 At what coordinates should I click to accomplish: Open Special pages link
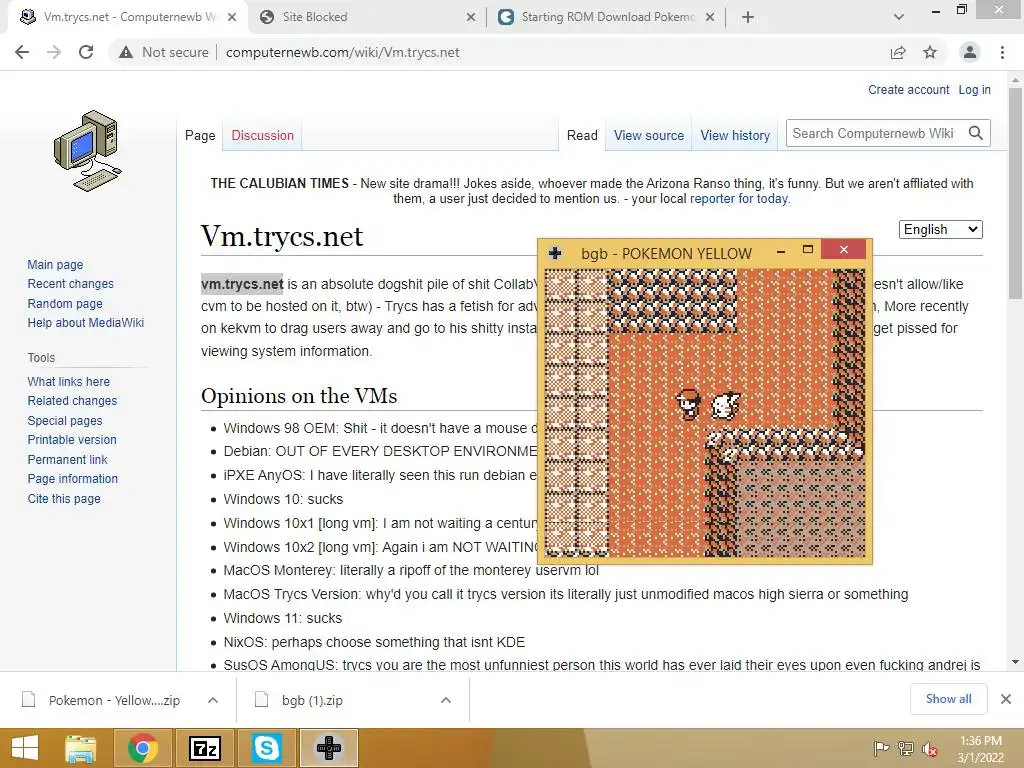click(x=65, y=421)
